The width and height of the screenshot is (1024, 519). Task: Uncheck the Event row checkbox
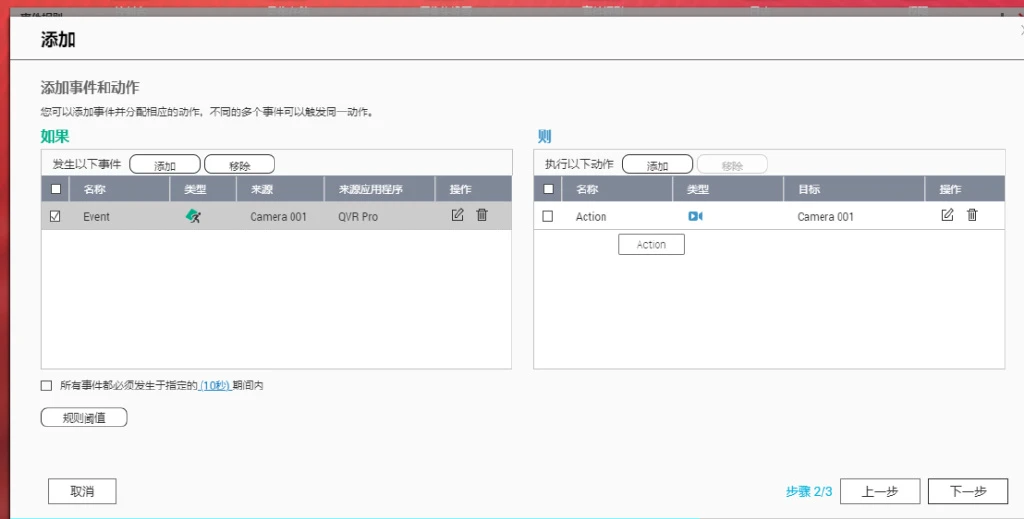(x=55, y=216)
